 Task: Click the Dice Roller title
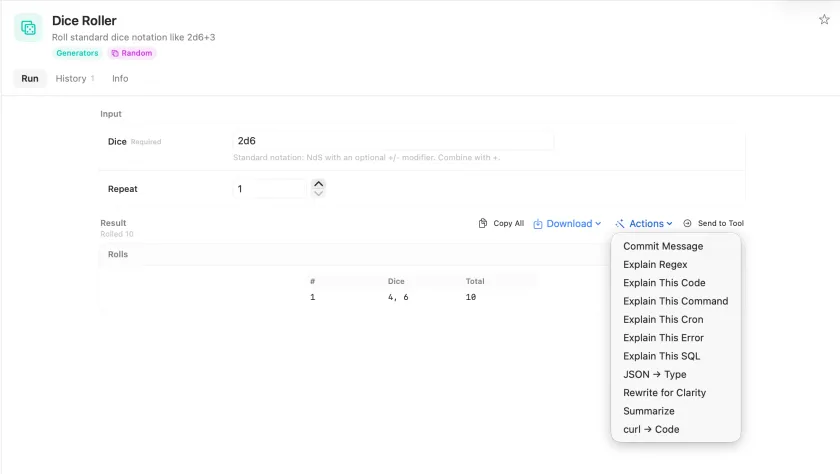(84, 20)
